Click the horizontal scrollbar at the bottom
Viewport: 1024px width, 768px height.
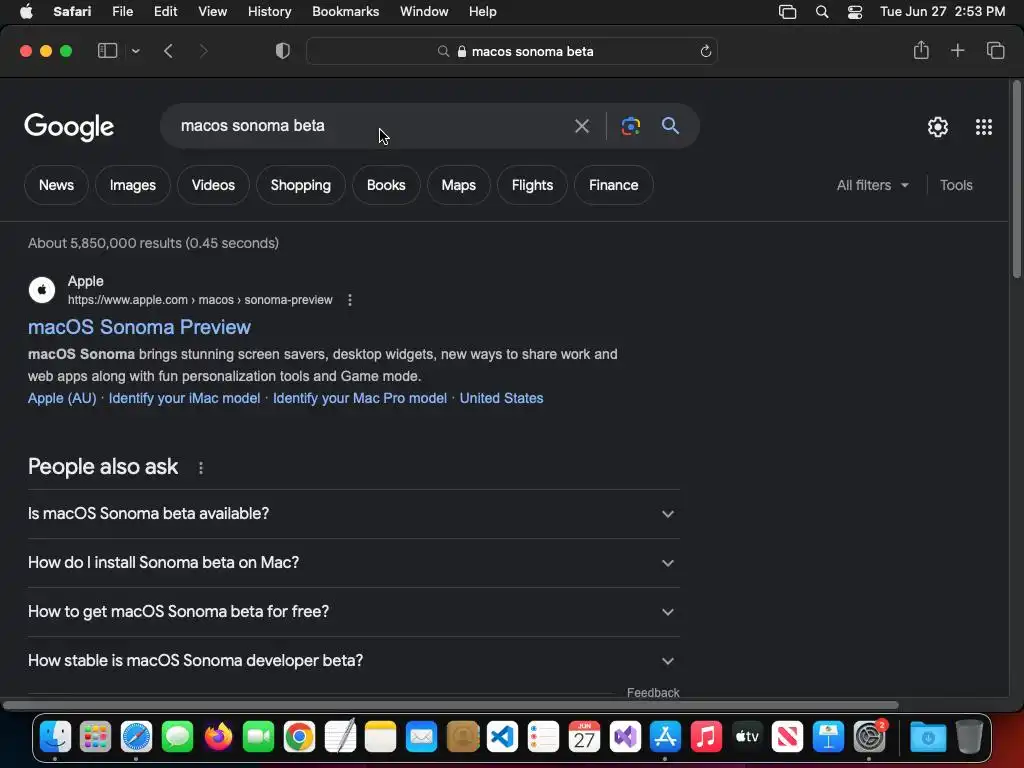click(x=451, y=705)
